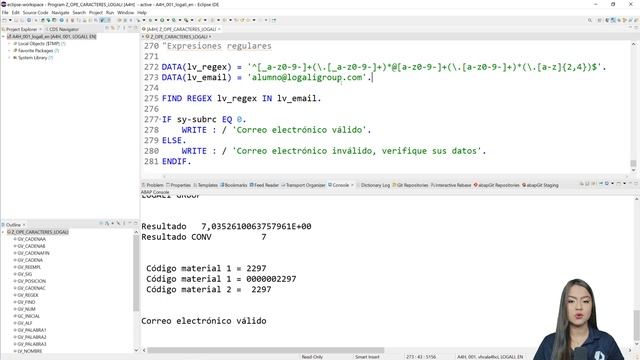Click the 'Resultado CONV' console line

[204, 237]
